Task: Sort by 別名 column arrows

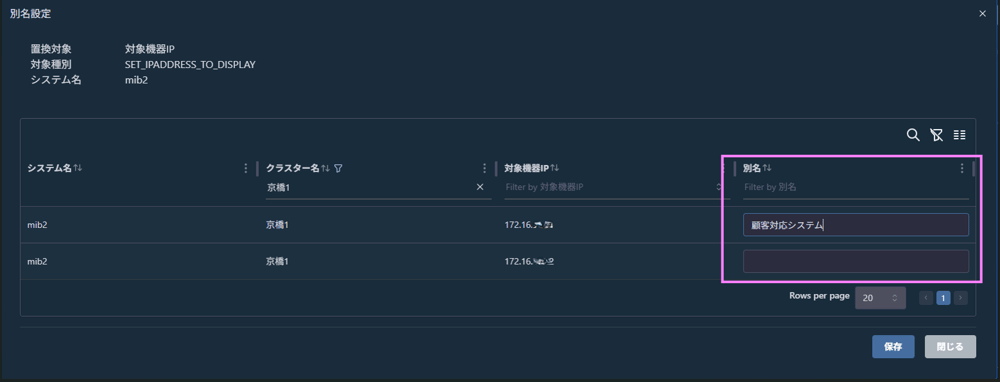Action: coord(767,168)
